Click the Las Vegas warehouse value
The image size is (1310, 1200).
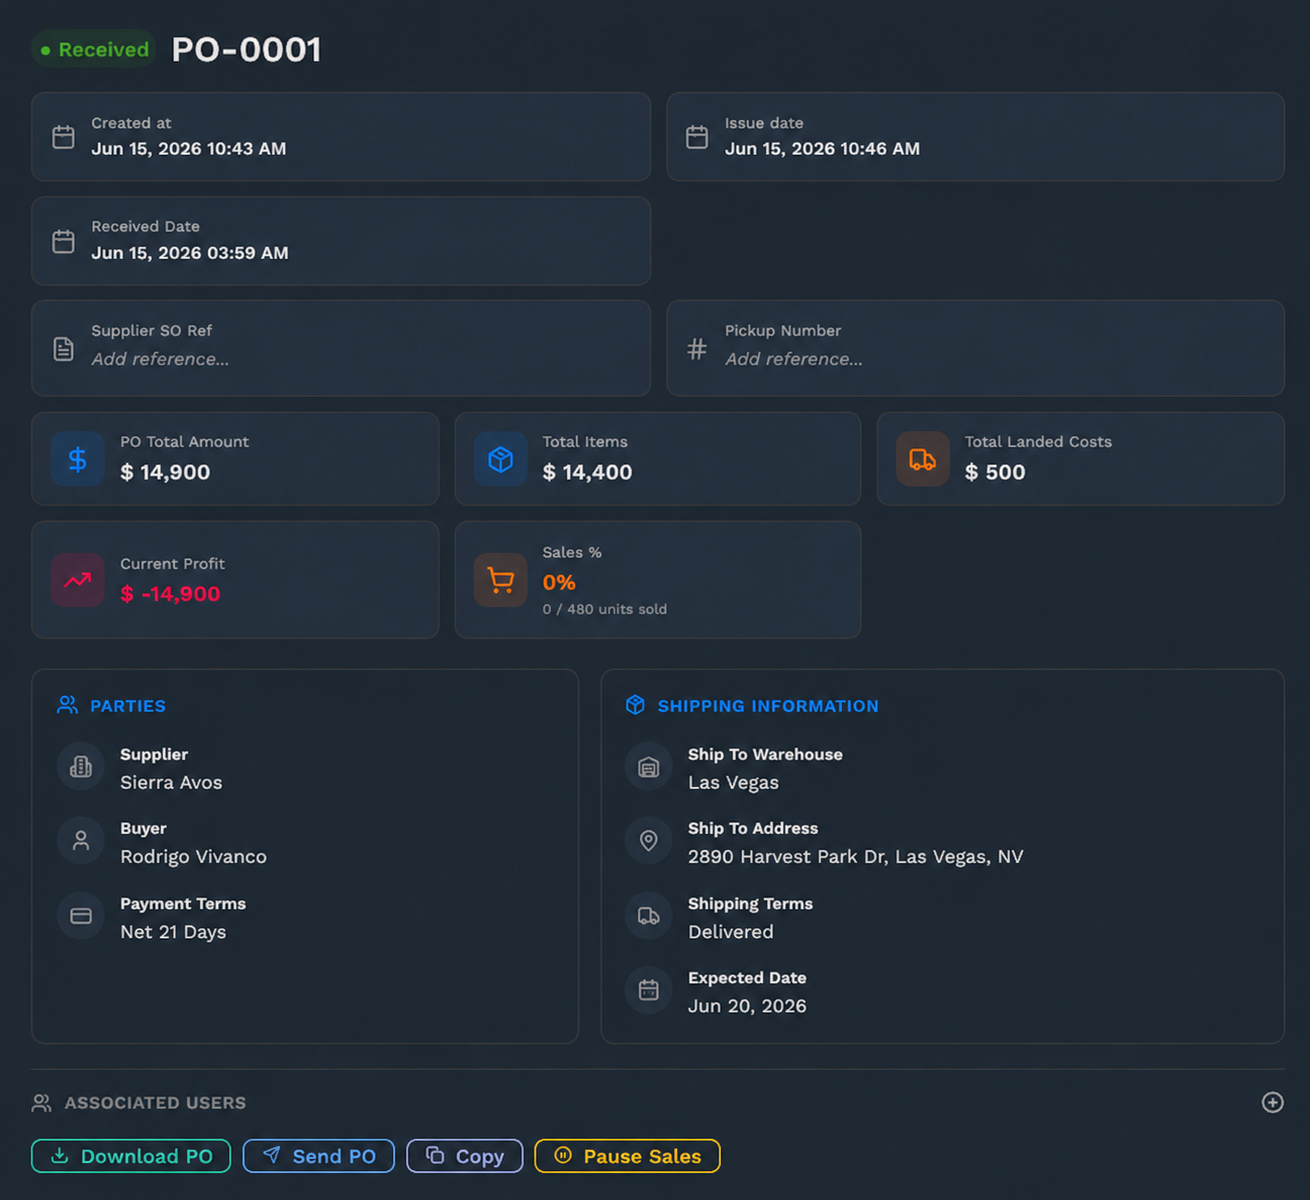(x=733, y=783)
